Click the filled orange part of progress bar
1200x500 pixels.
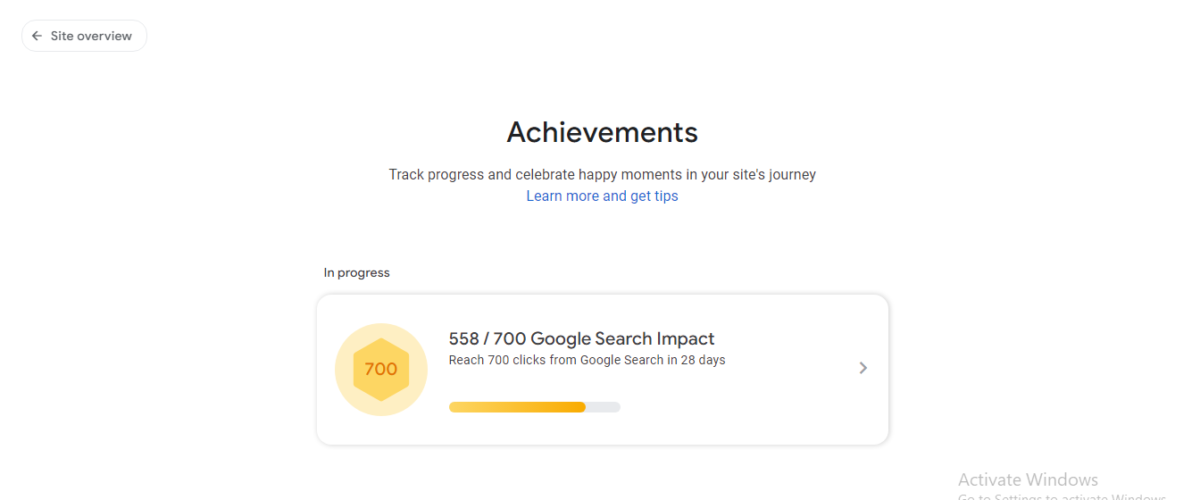pos(517,407)
